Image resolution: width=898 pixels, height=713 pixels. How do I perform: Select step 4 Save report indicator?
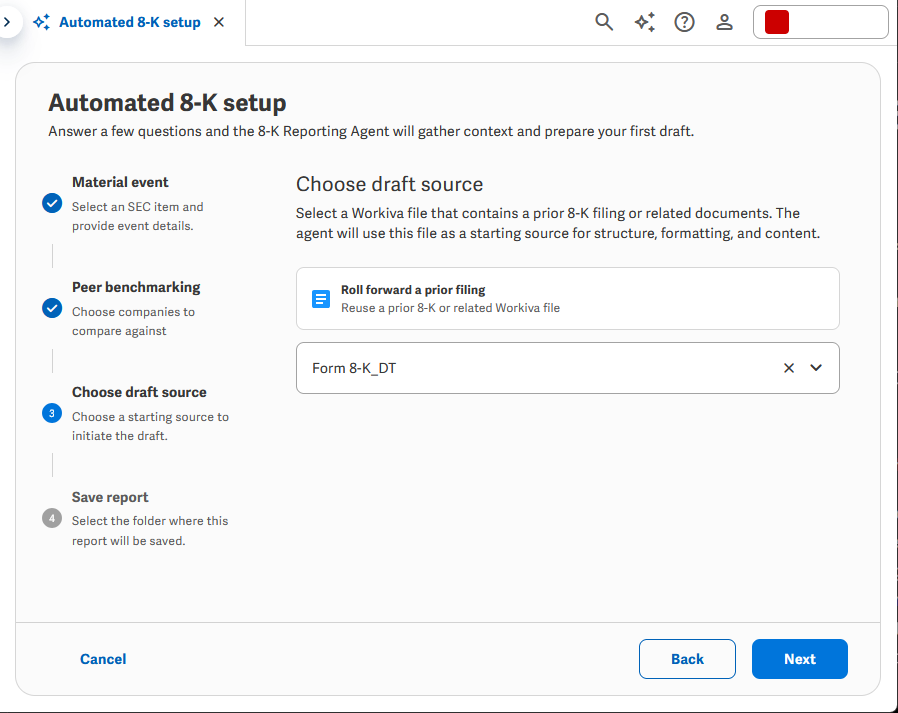coord(52,518)
